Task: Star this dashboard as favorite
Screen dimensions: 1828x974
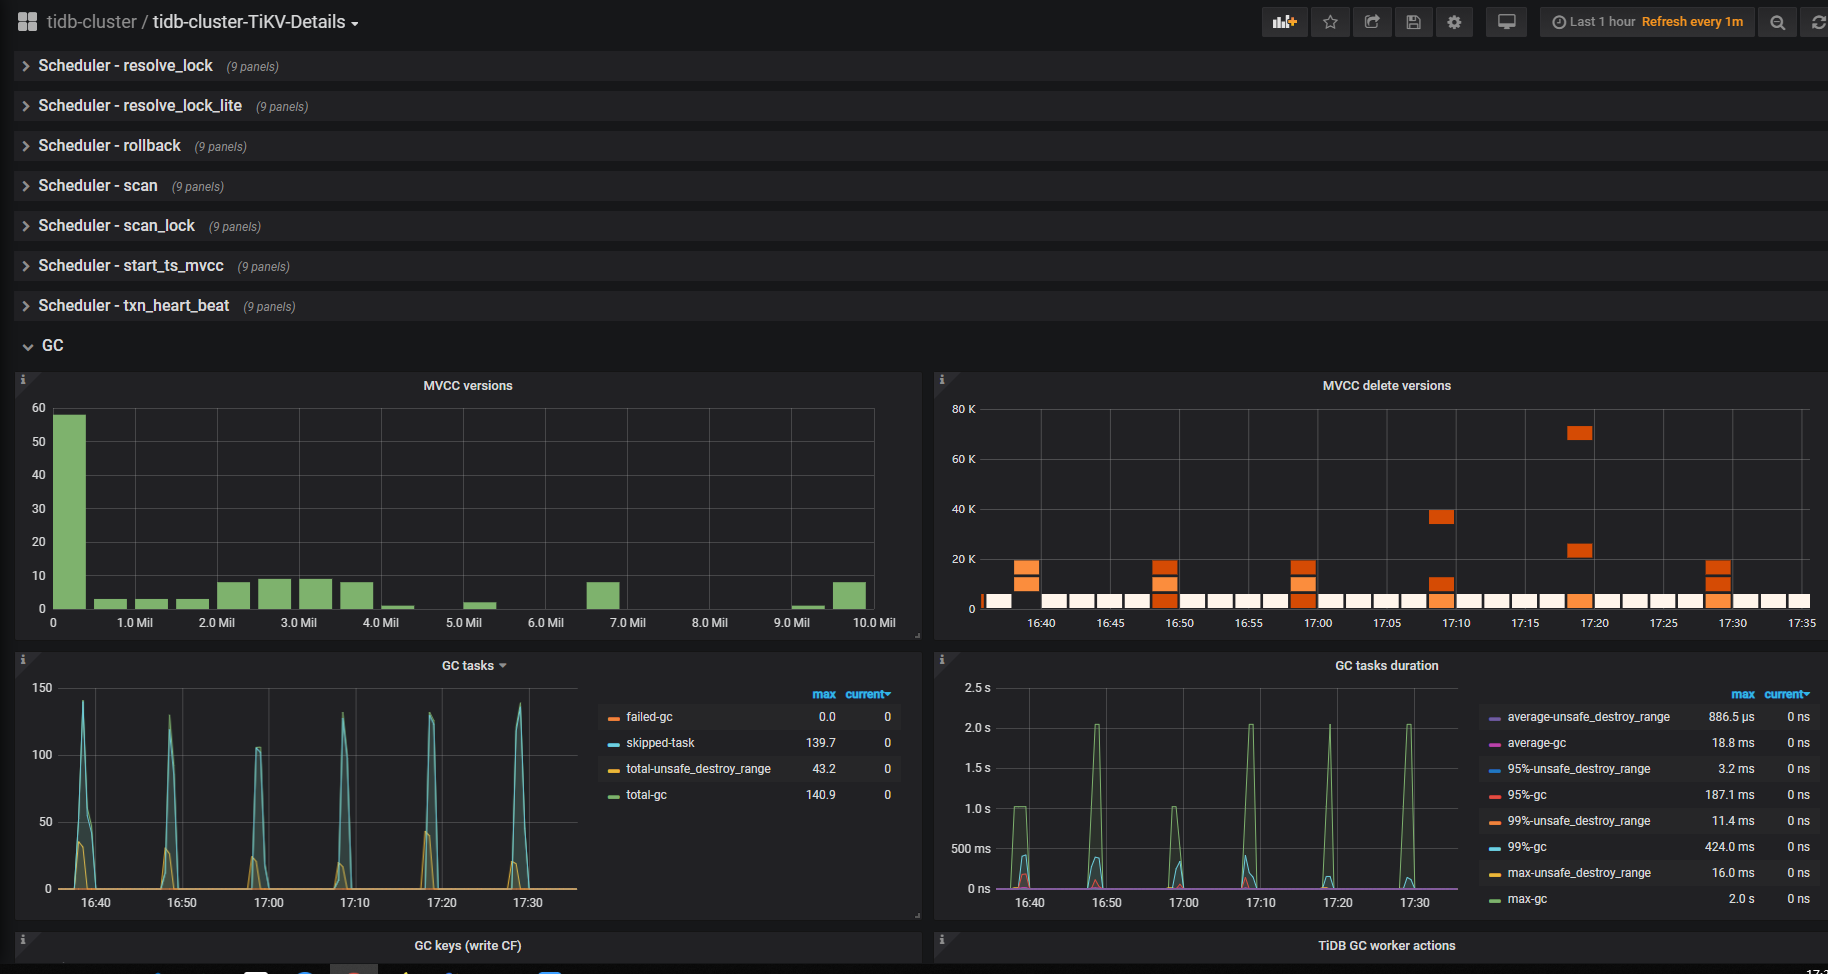Action: pos(1330,22)
